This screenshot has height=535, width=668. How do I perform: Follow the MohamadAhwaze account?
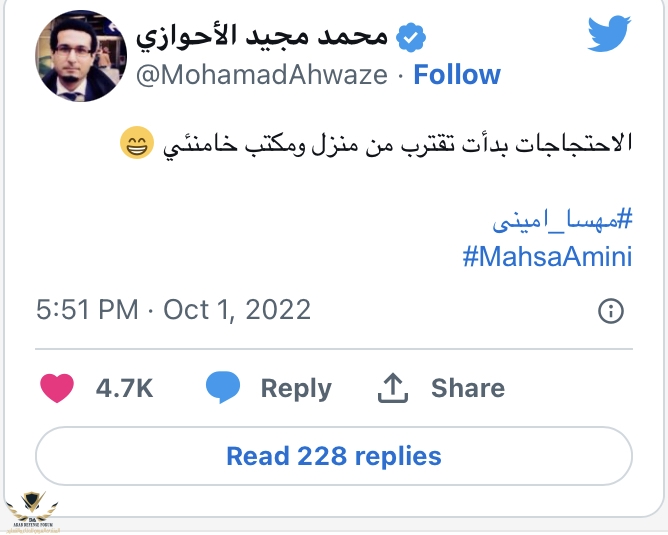click(x=457, y=75)
